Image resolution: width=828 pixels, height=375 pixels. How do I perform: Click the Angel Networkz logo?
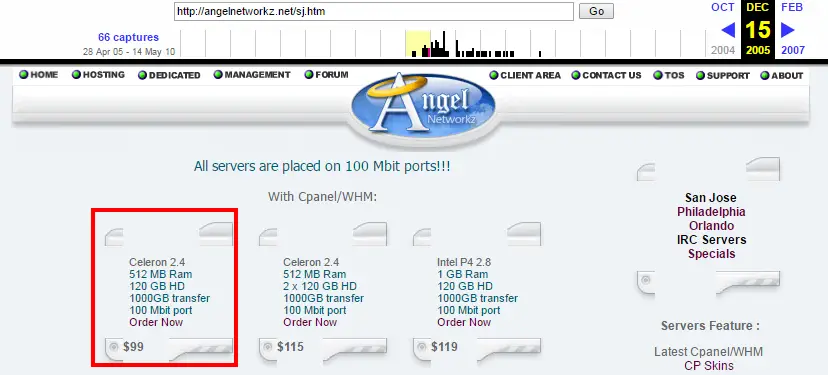(x=424, y=110)
